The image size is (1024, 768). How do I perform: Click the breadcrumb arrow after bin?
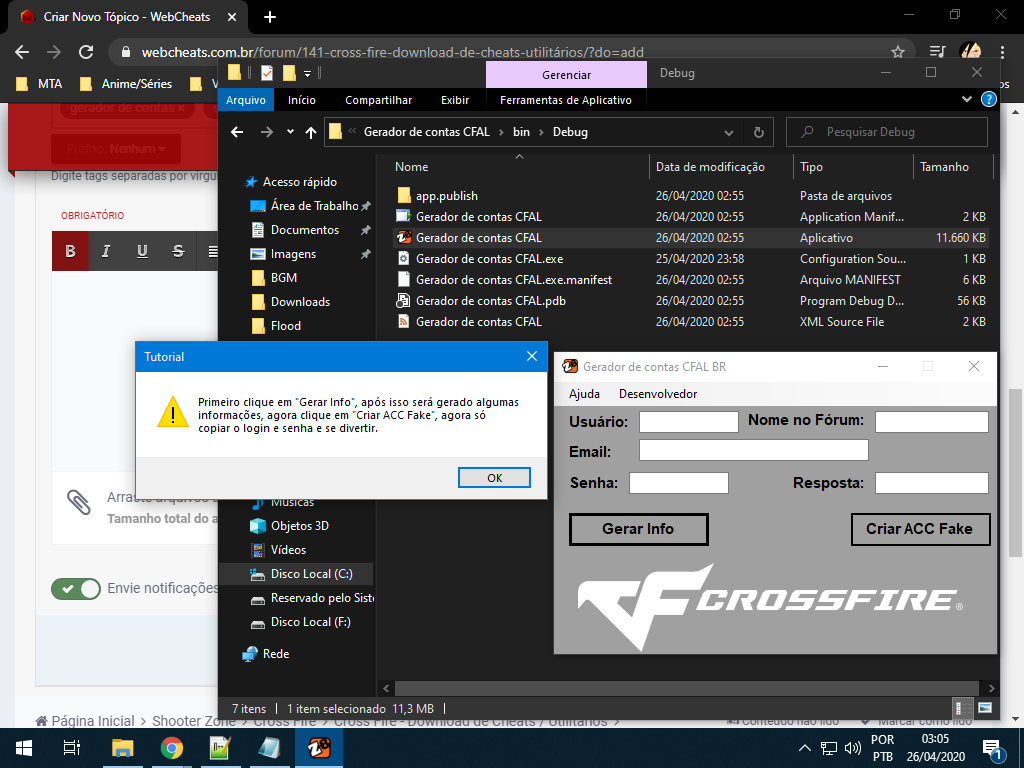tap(541, 132)
